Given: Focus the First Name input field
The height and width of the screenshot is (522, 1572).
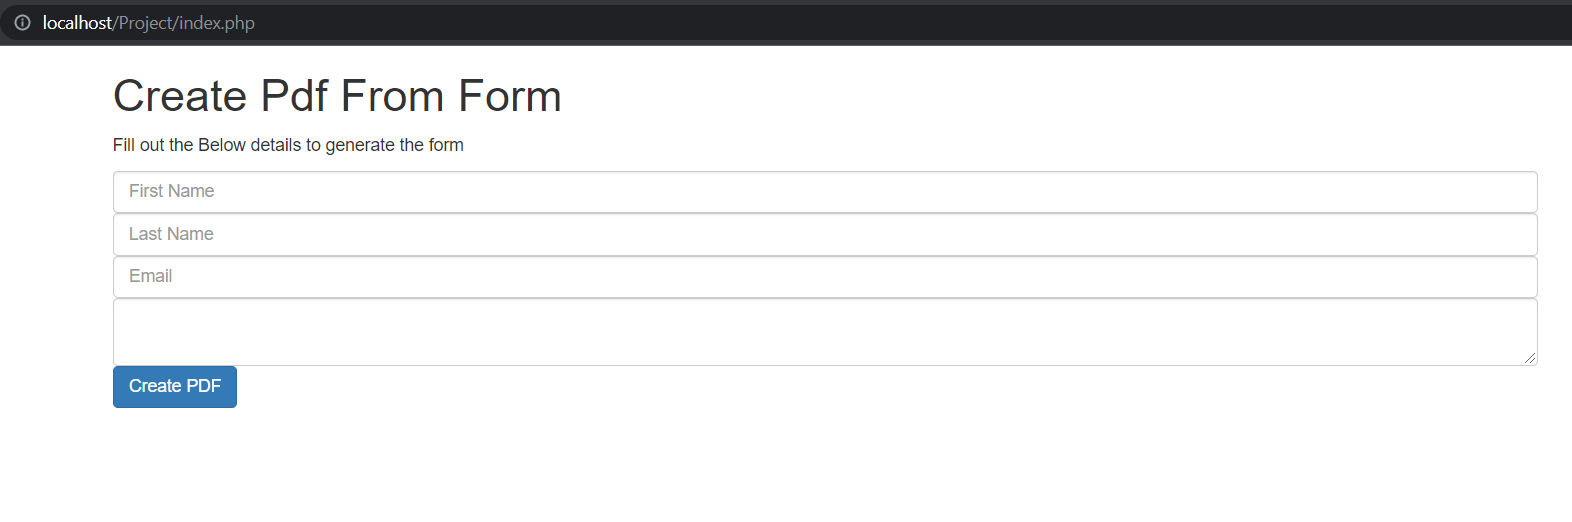Looking at the screenshot, I should pyautogui.click(x=825, y=191).
